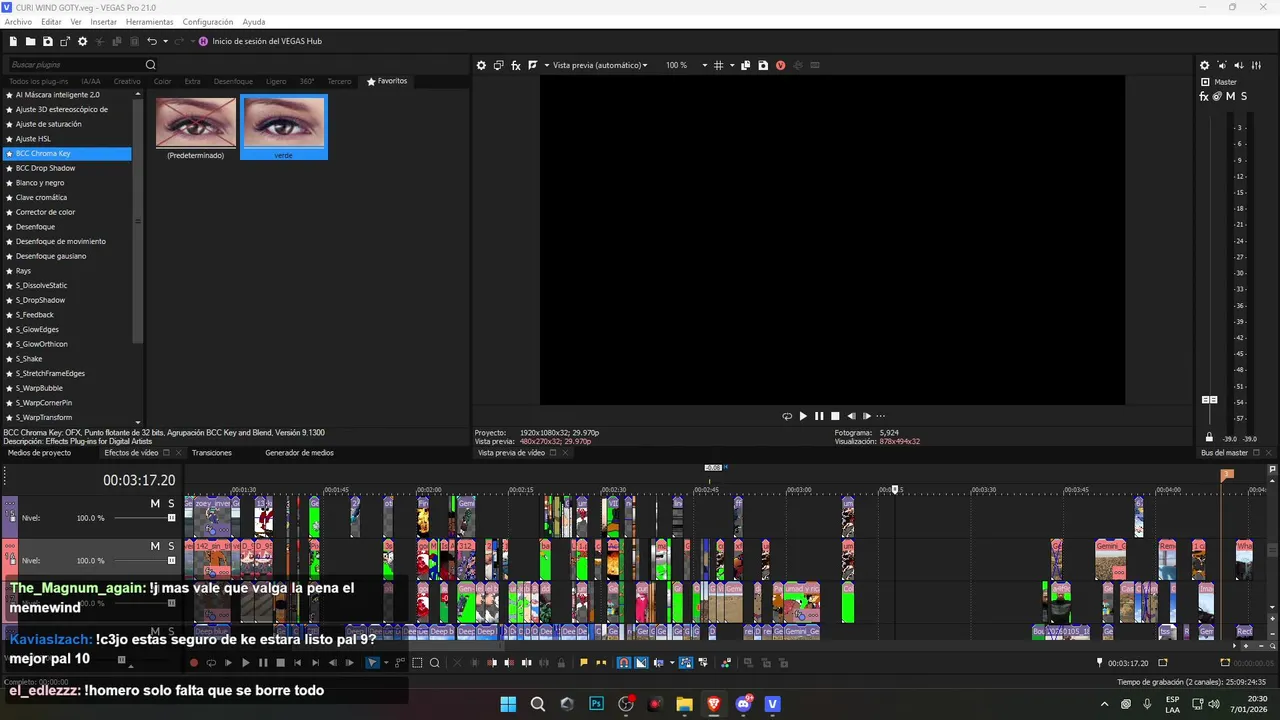
Task: Expand the overlays grid dropdown arrow
Action: (732, 65)
